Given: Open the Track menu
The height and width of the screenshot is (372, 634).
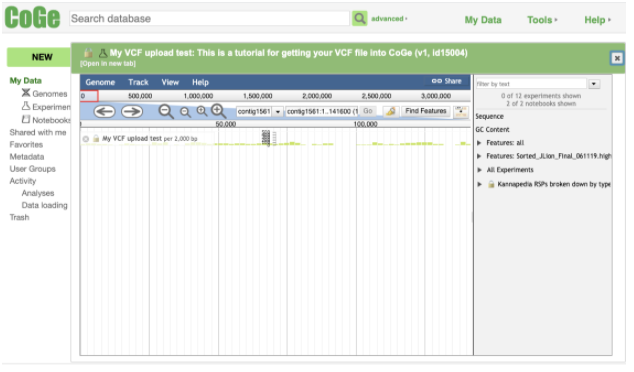Looking at the screenshot, I should 138,82.
